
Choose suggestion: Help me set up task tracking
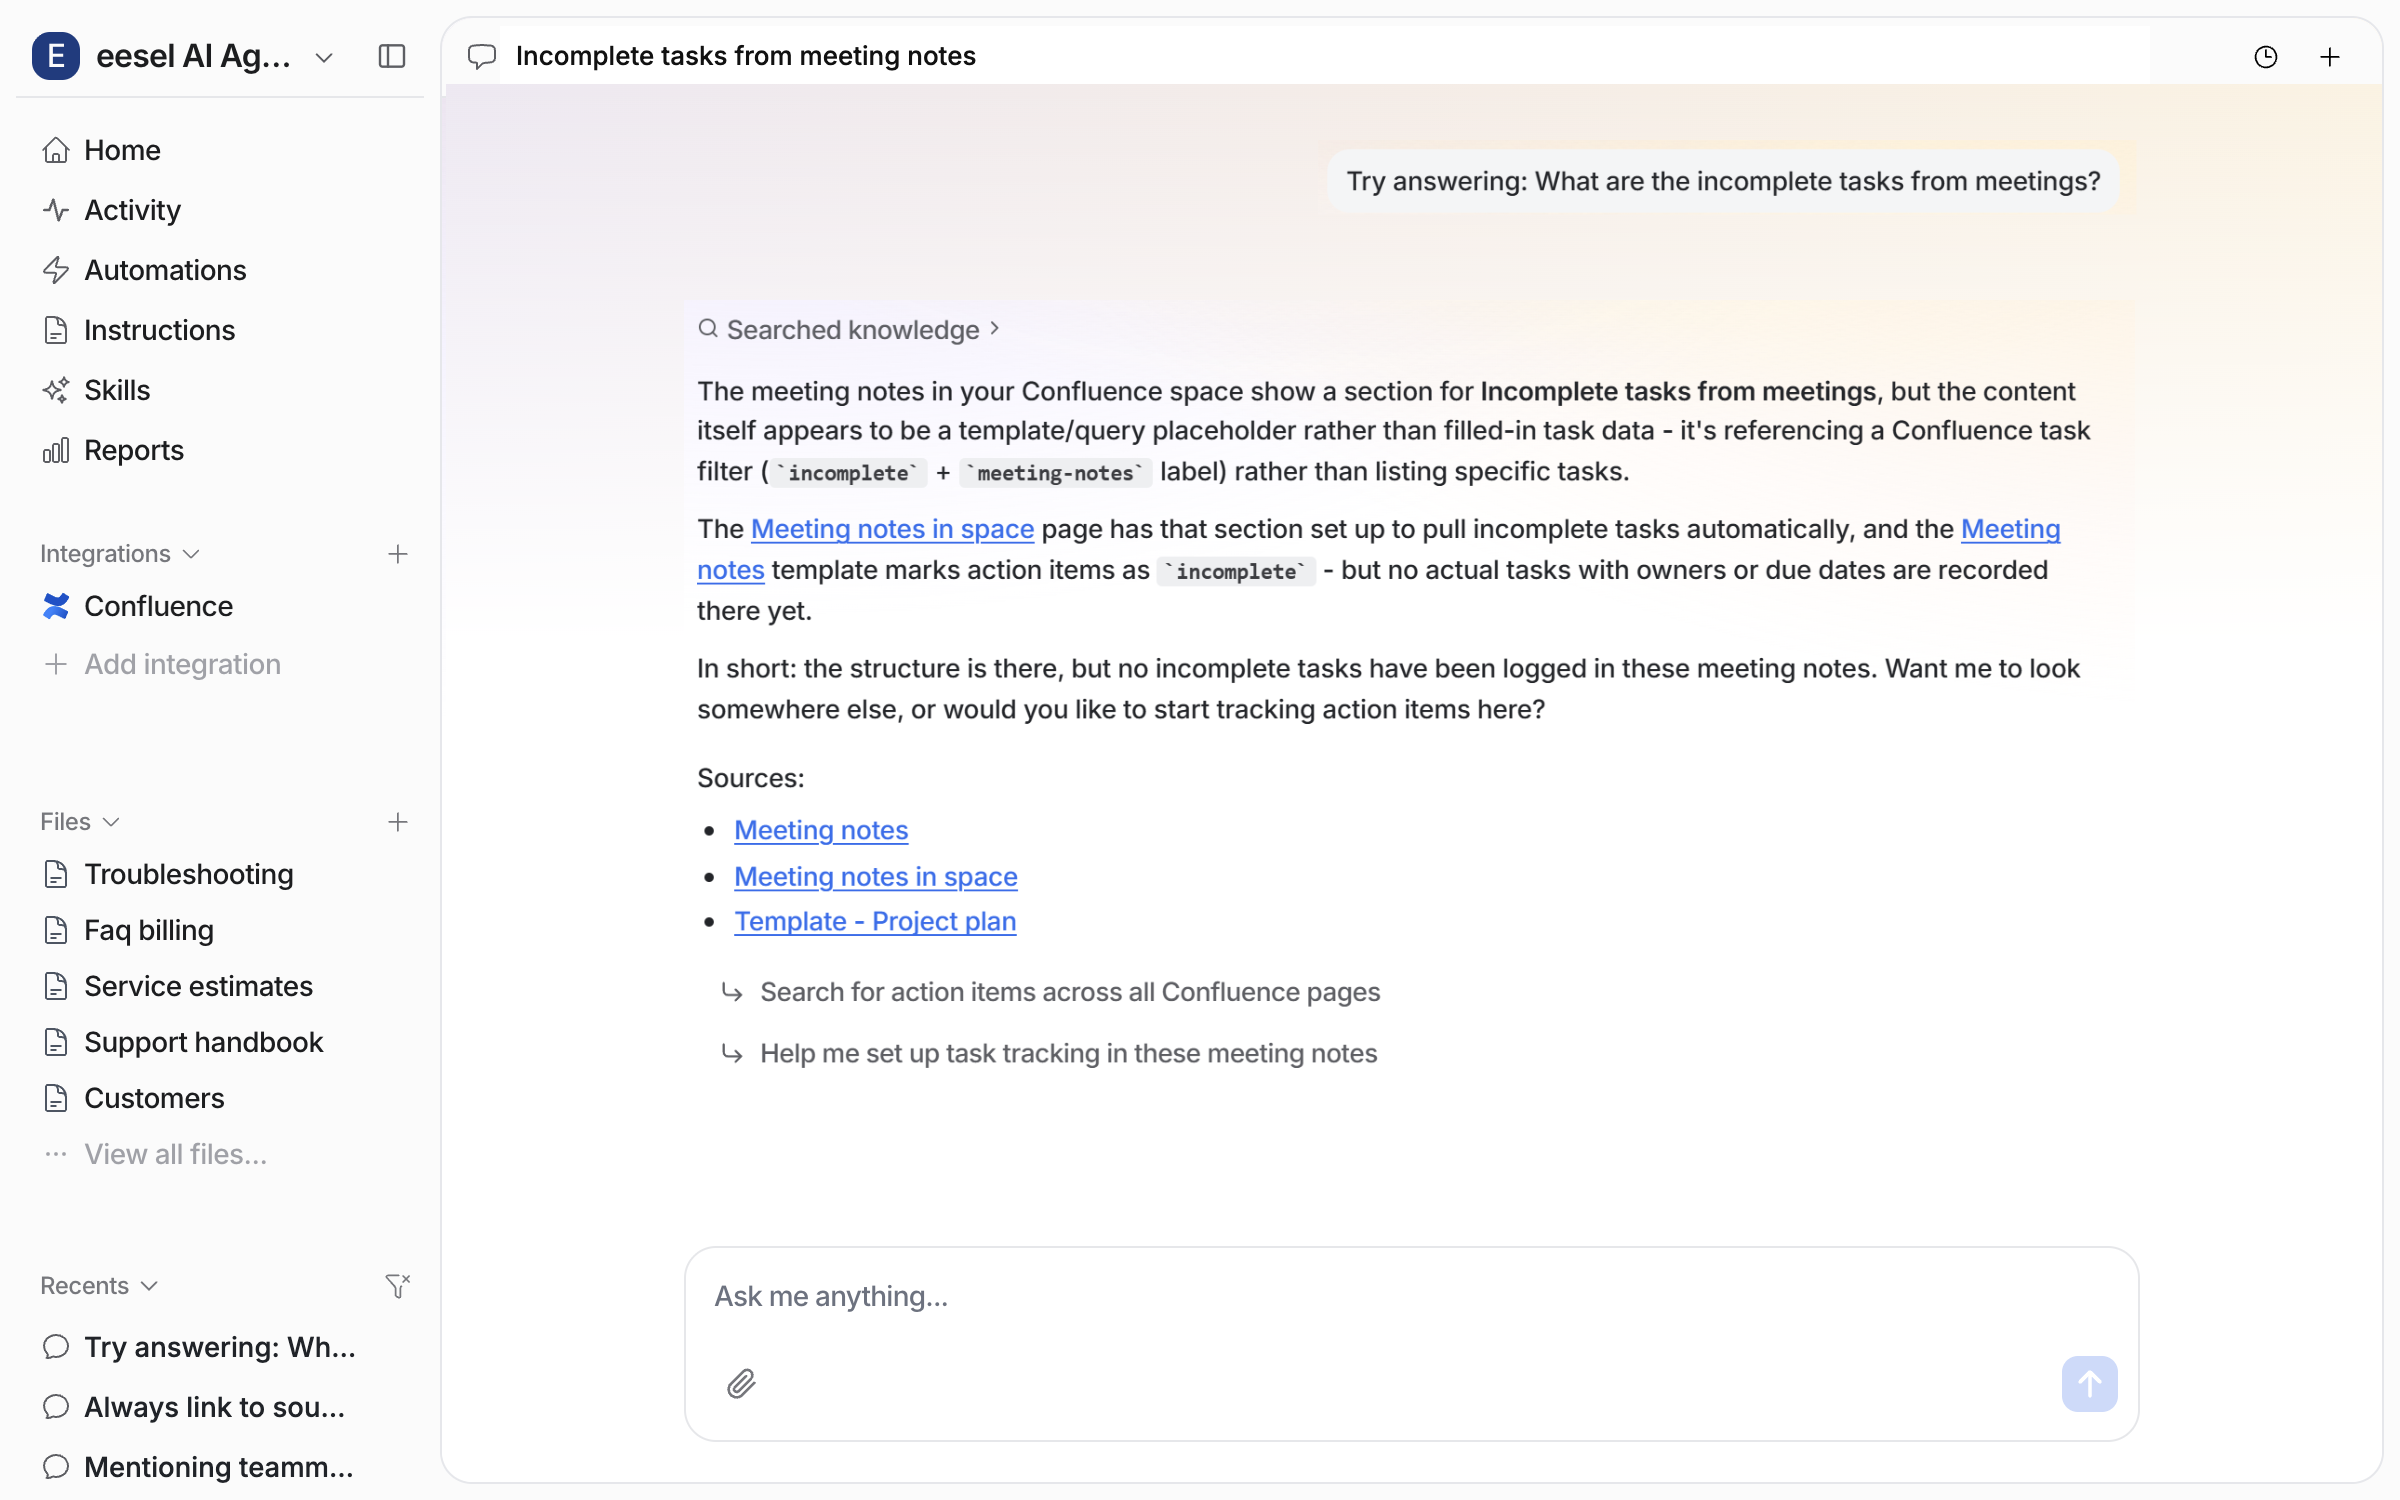click(x=1068, y=1053)
